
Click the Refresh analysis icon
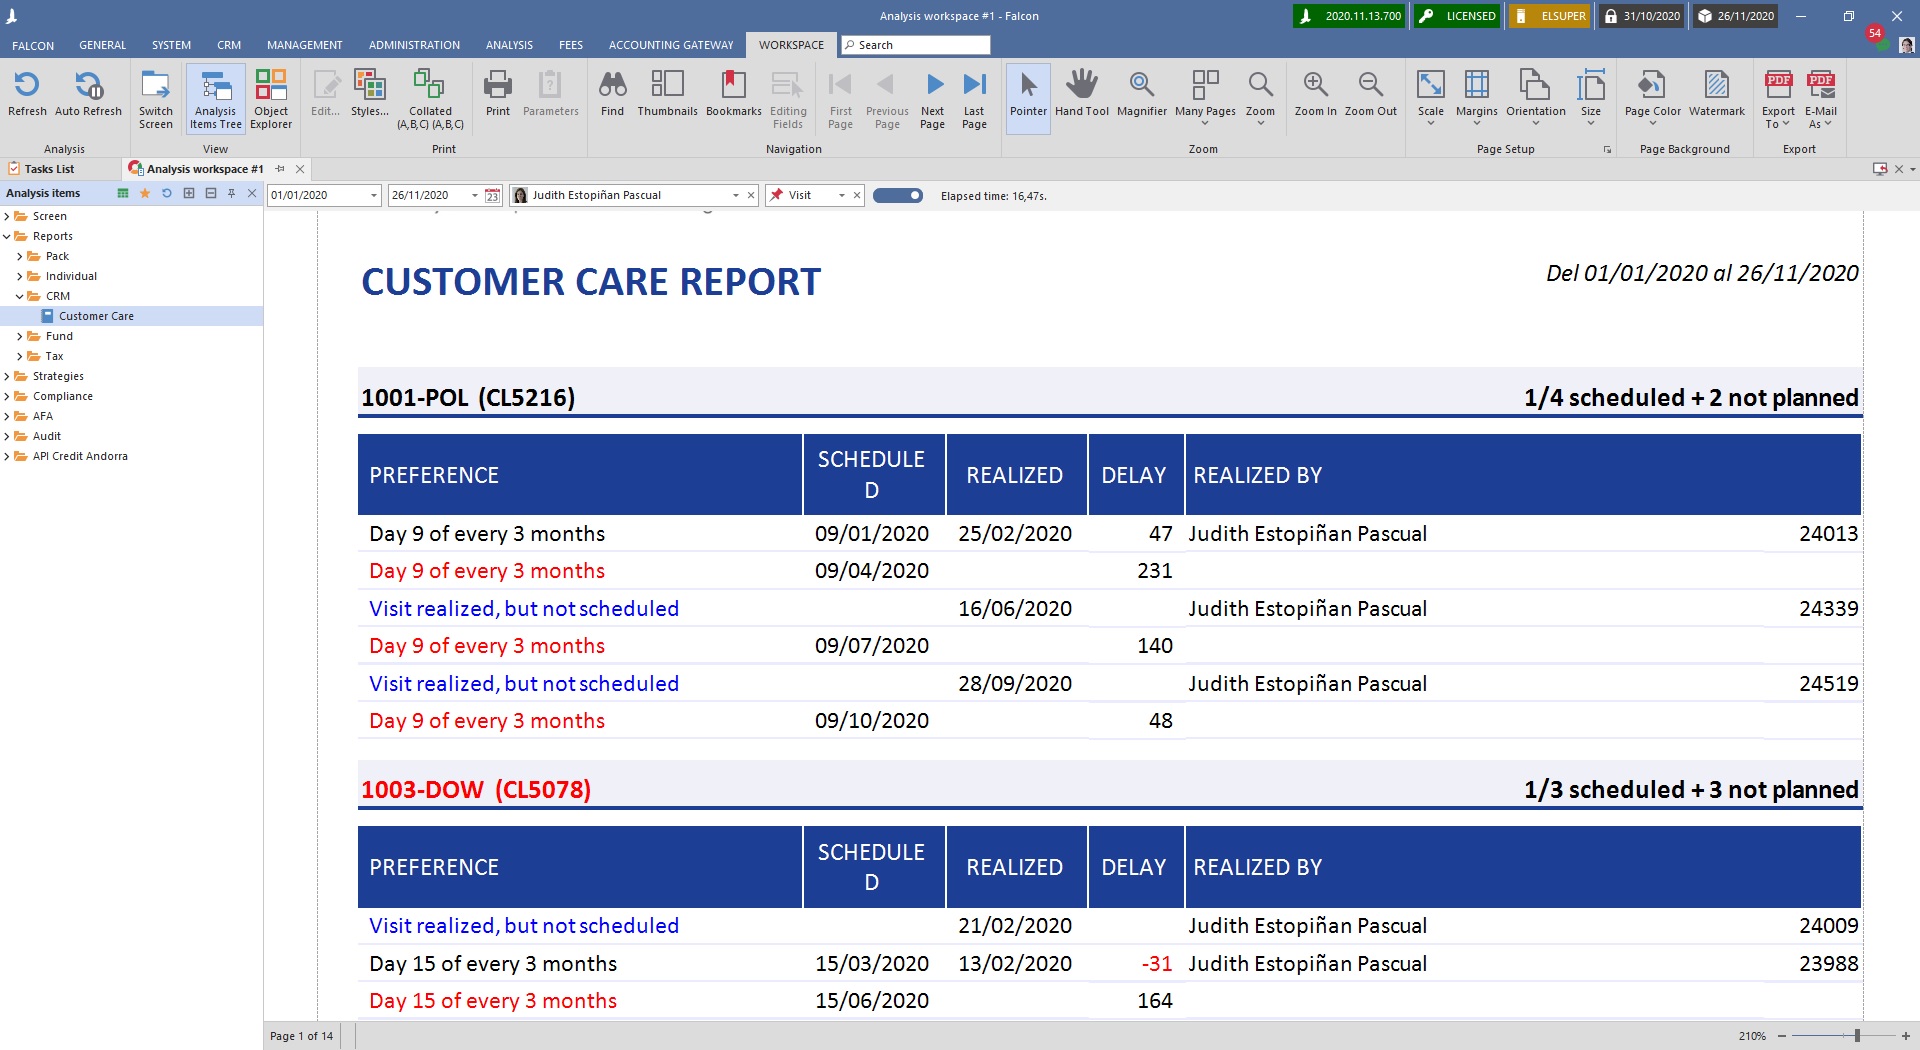coord(27,95)
